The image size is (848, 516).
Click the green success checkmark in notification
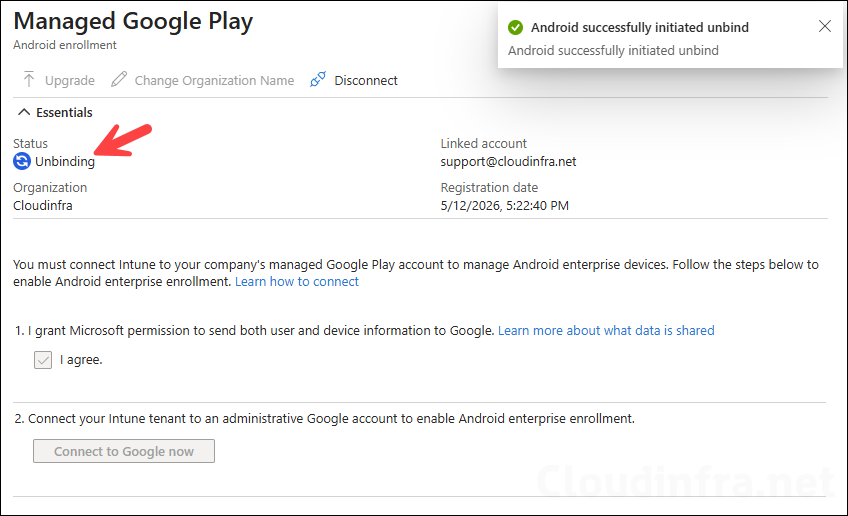pos(515,27)
